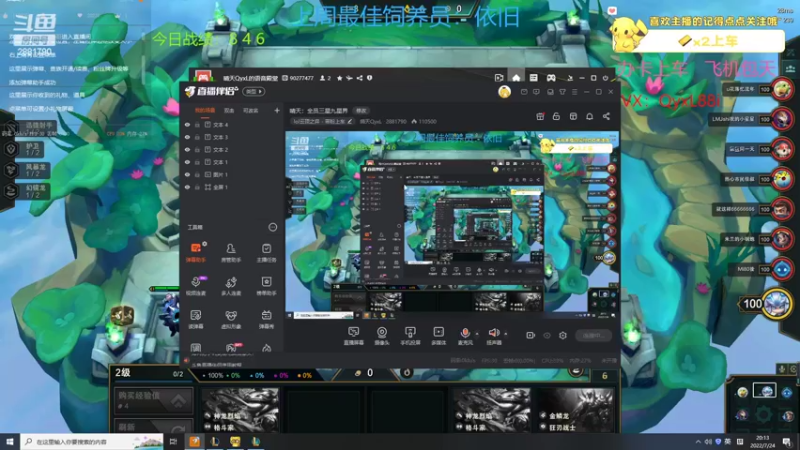This screenshot has width=800, height=450.
Task: Click the game refresh shop button
Action: coord(153,426)
